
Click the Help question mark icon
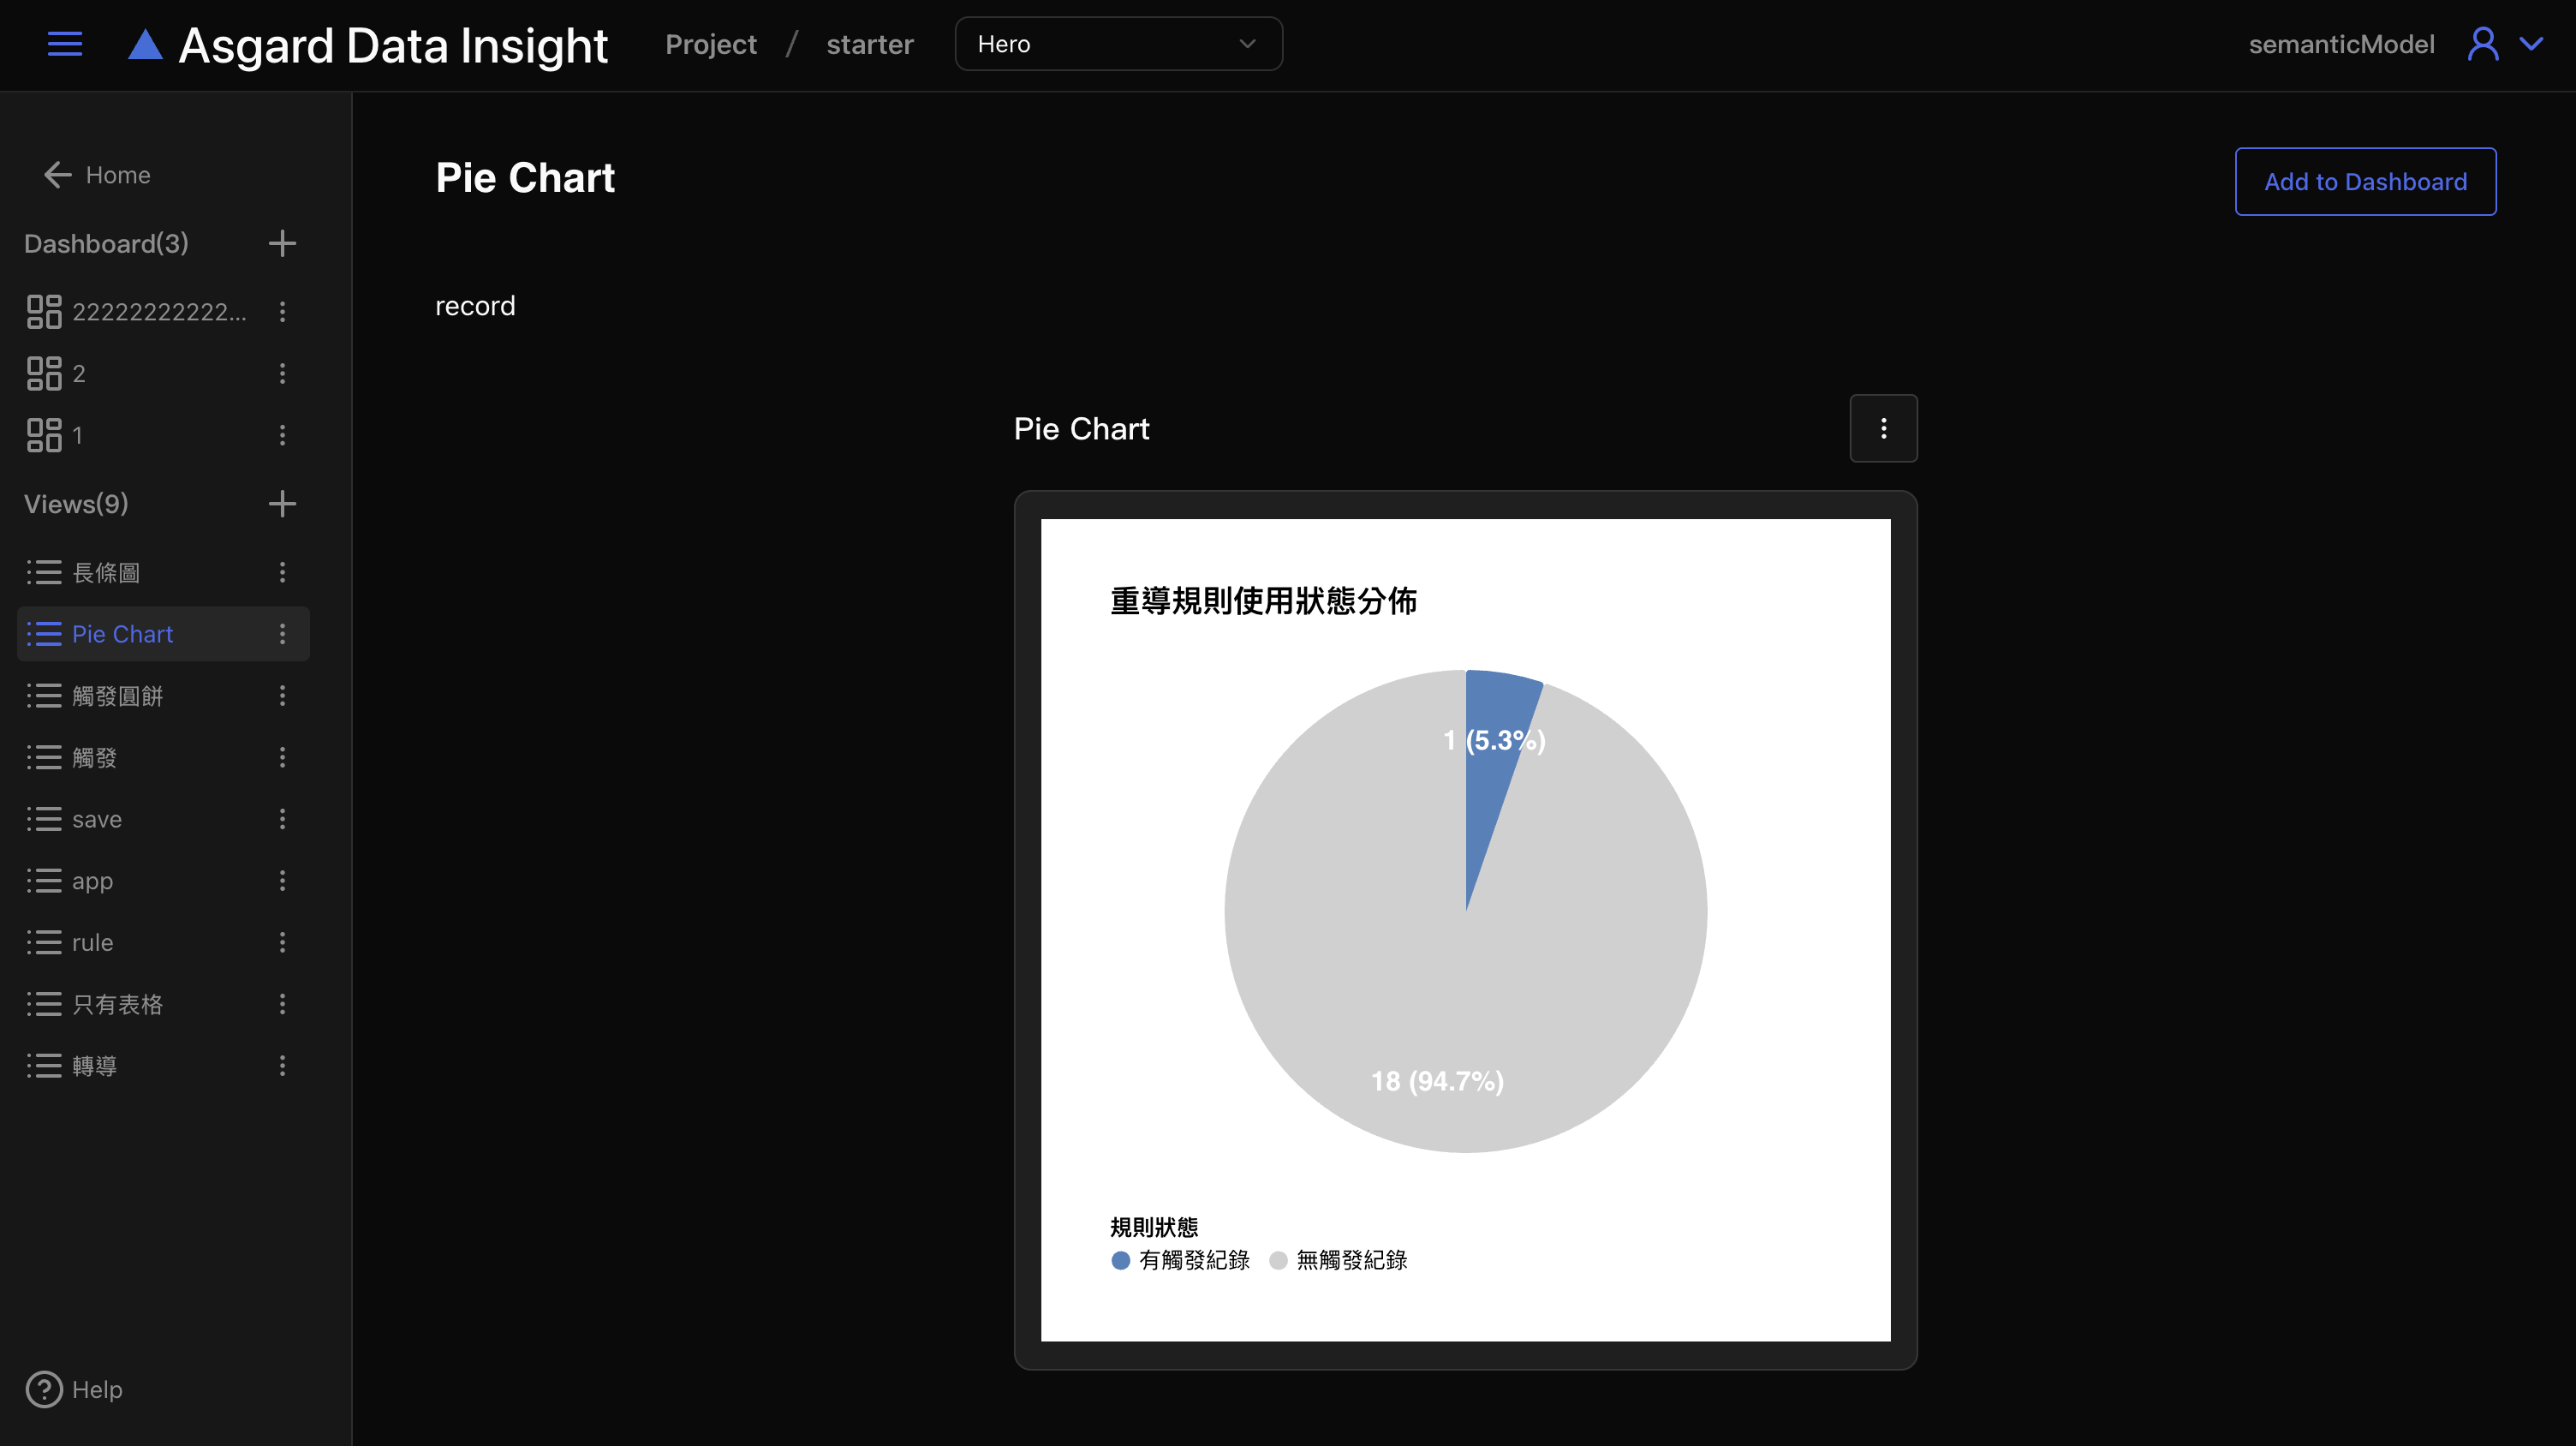[x=44, y=1389]
